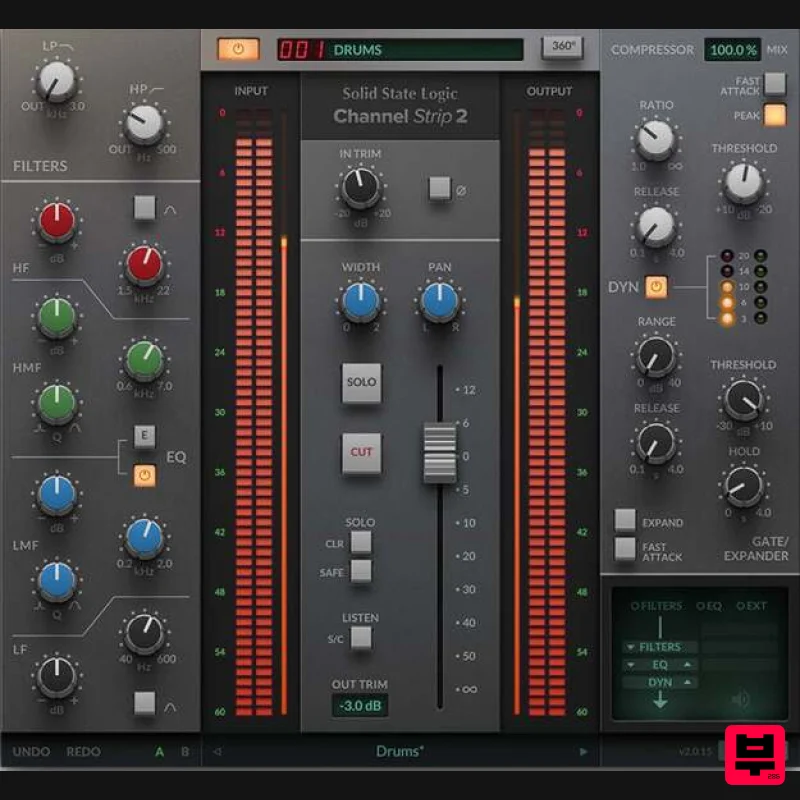Click the 360° button
This screenshot has height=800, width=800.
(562, 47)
